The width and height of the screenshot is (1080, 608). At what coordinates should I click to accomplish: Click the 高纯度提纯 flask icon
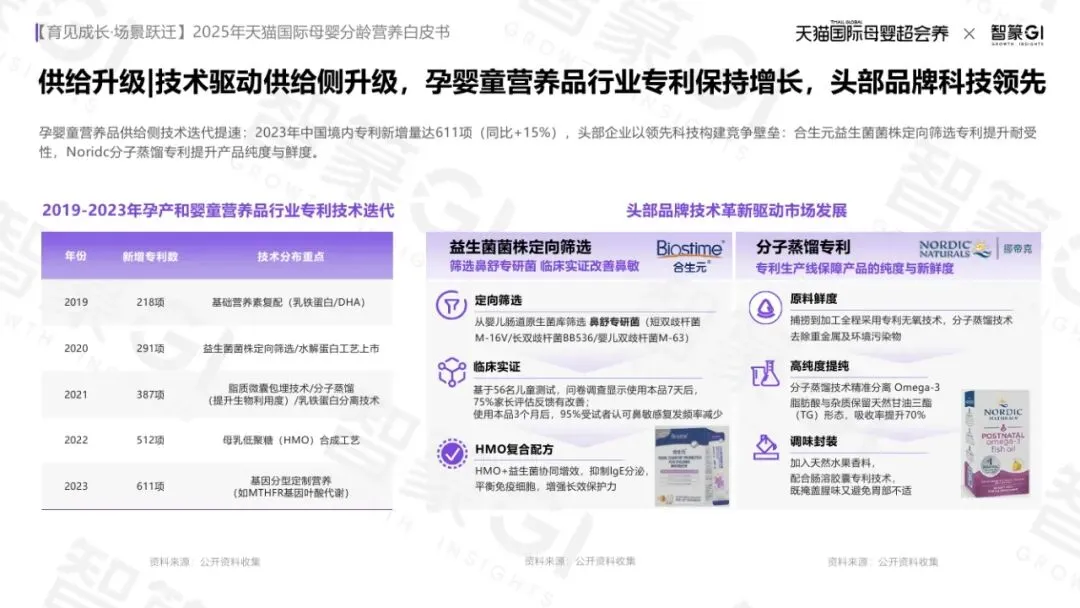(x=765, y=374)
